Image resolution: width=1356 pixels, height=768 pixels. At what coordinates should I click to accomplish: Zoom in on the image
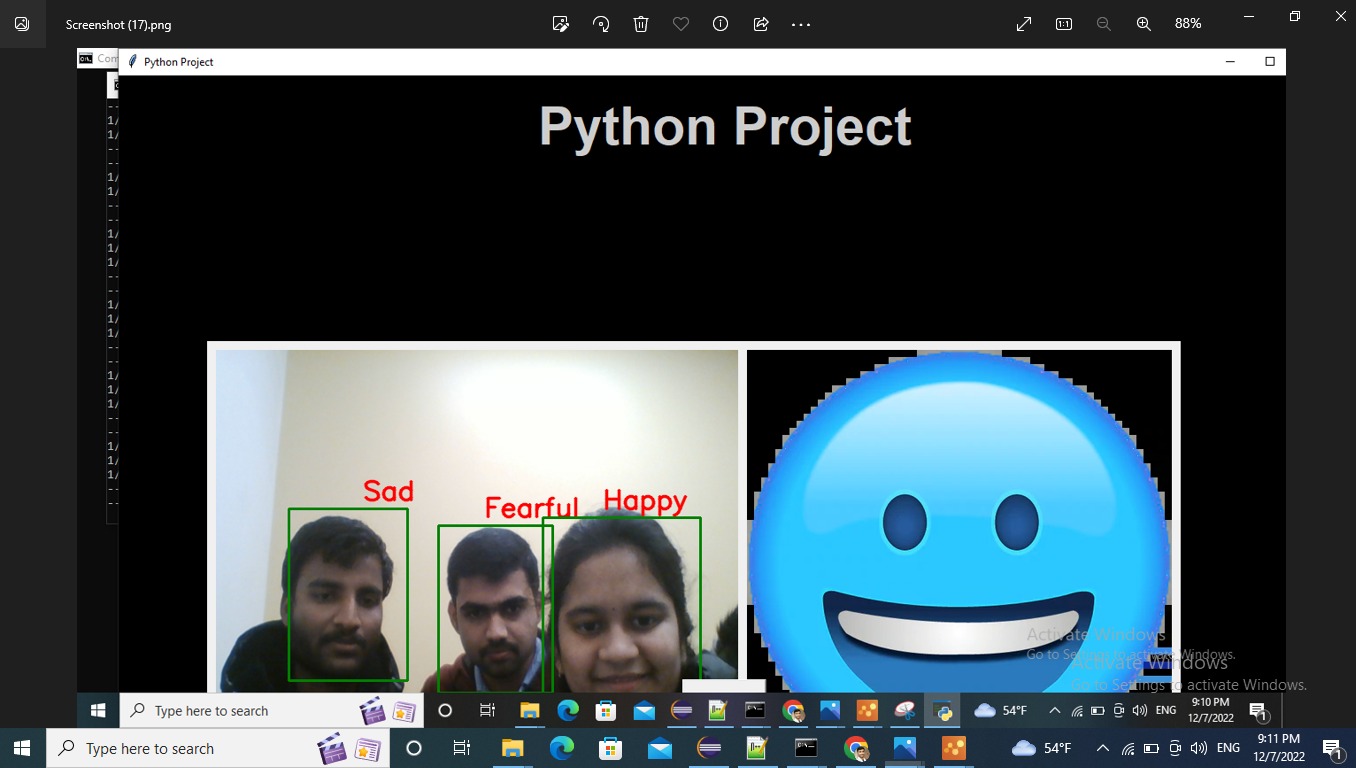point(1143,23)
